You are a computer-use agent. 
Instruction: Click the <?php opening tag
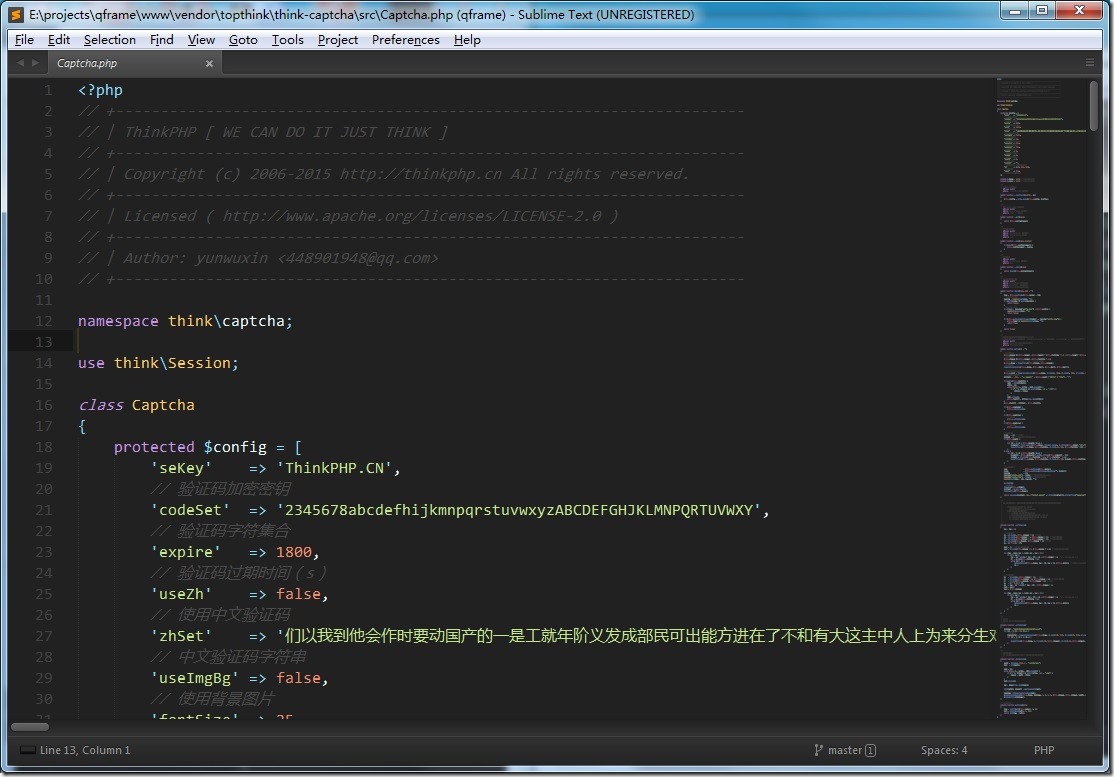point(100,90)
